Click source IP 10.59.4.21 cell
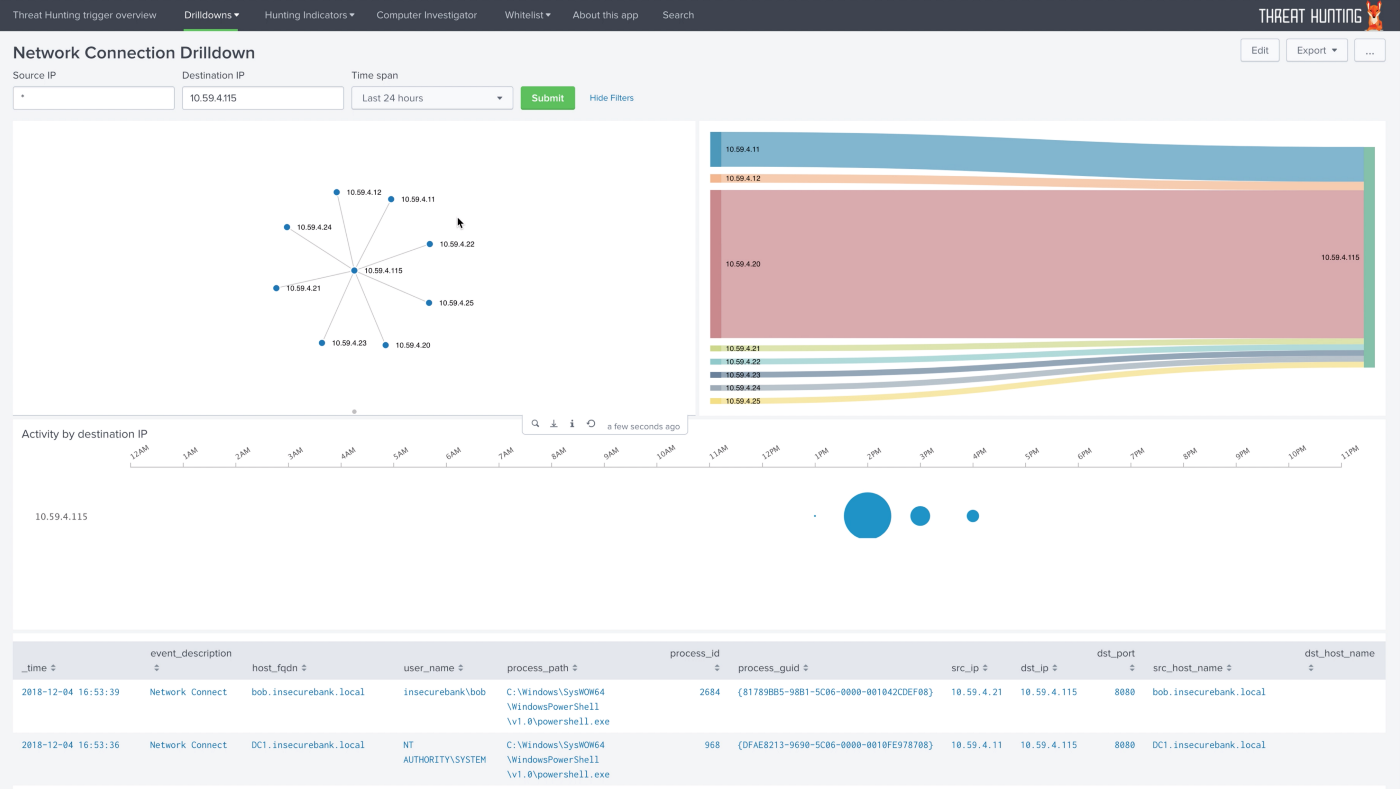 coord(979,692)
